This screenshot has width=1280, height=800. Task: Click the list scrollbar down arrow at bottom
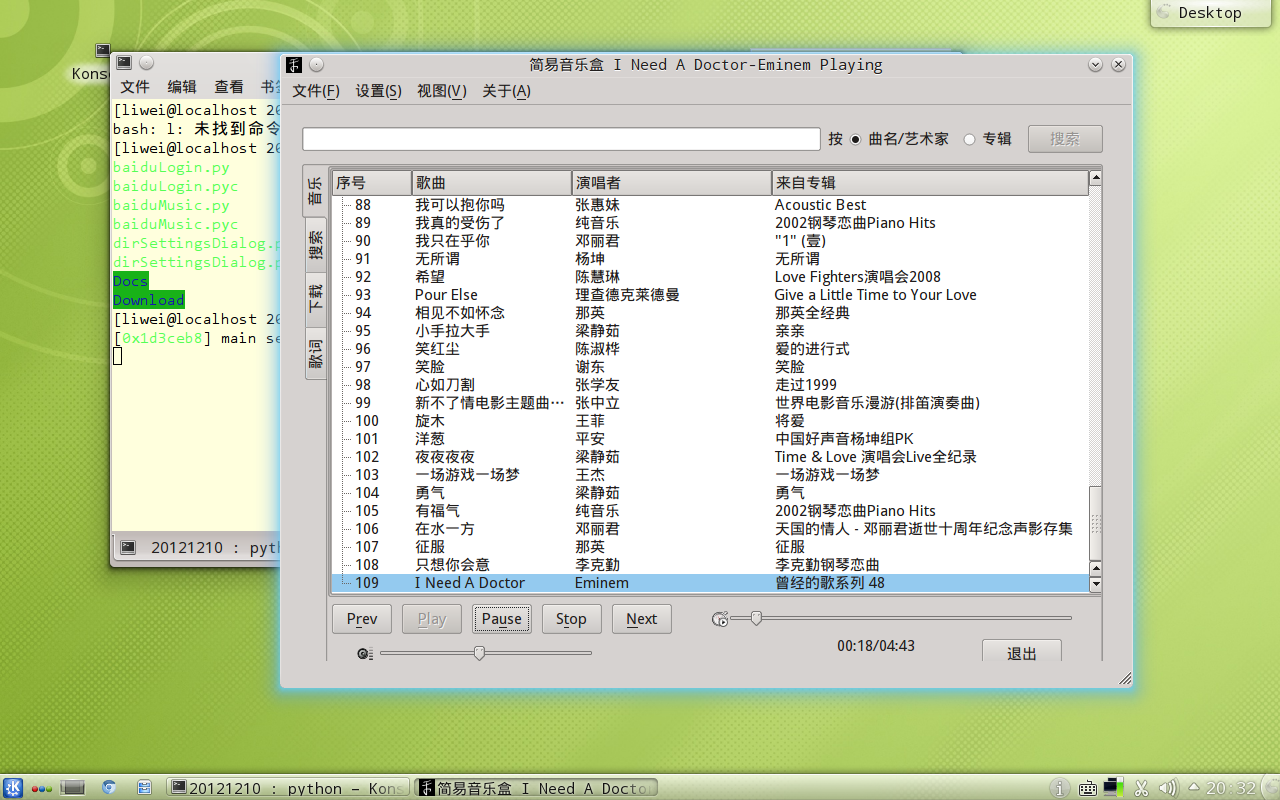click(x=1095, y=584)
